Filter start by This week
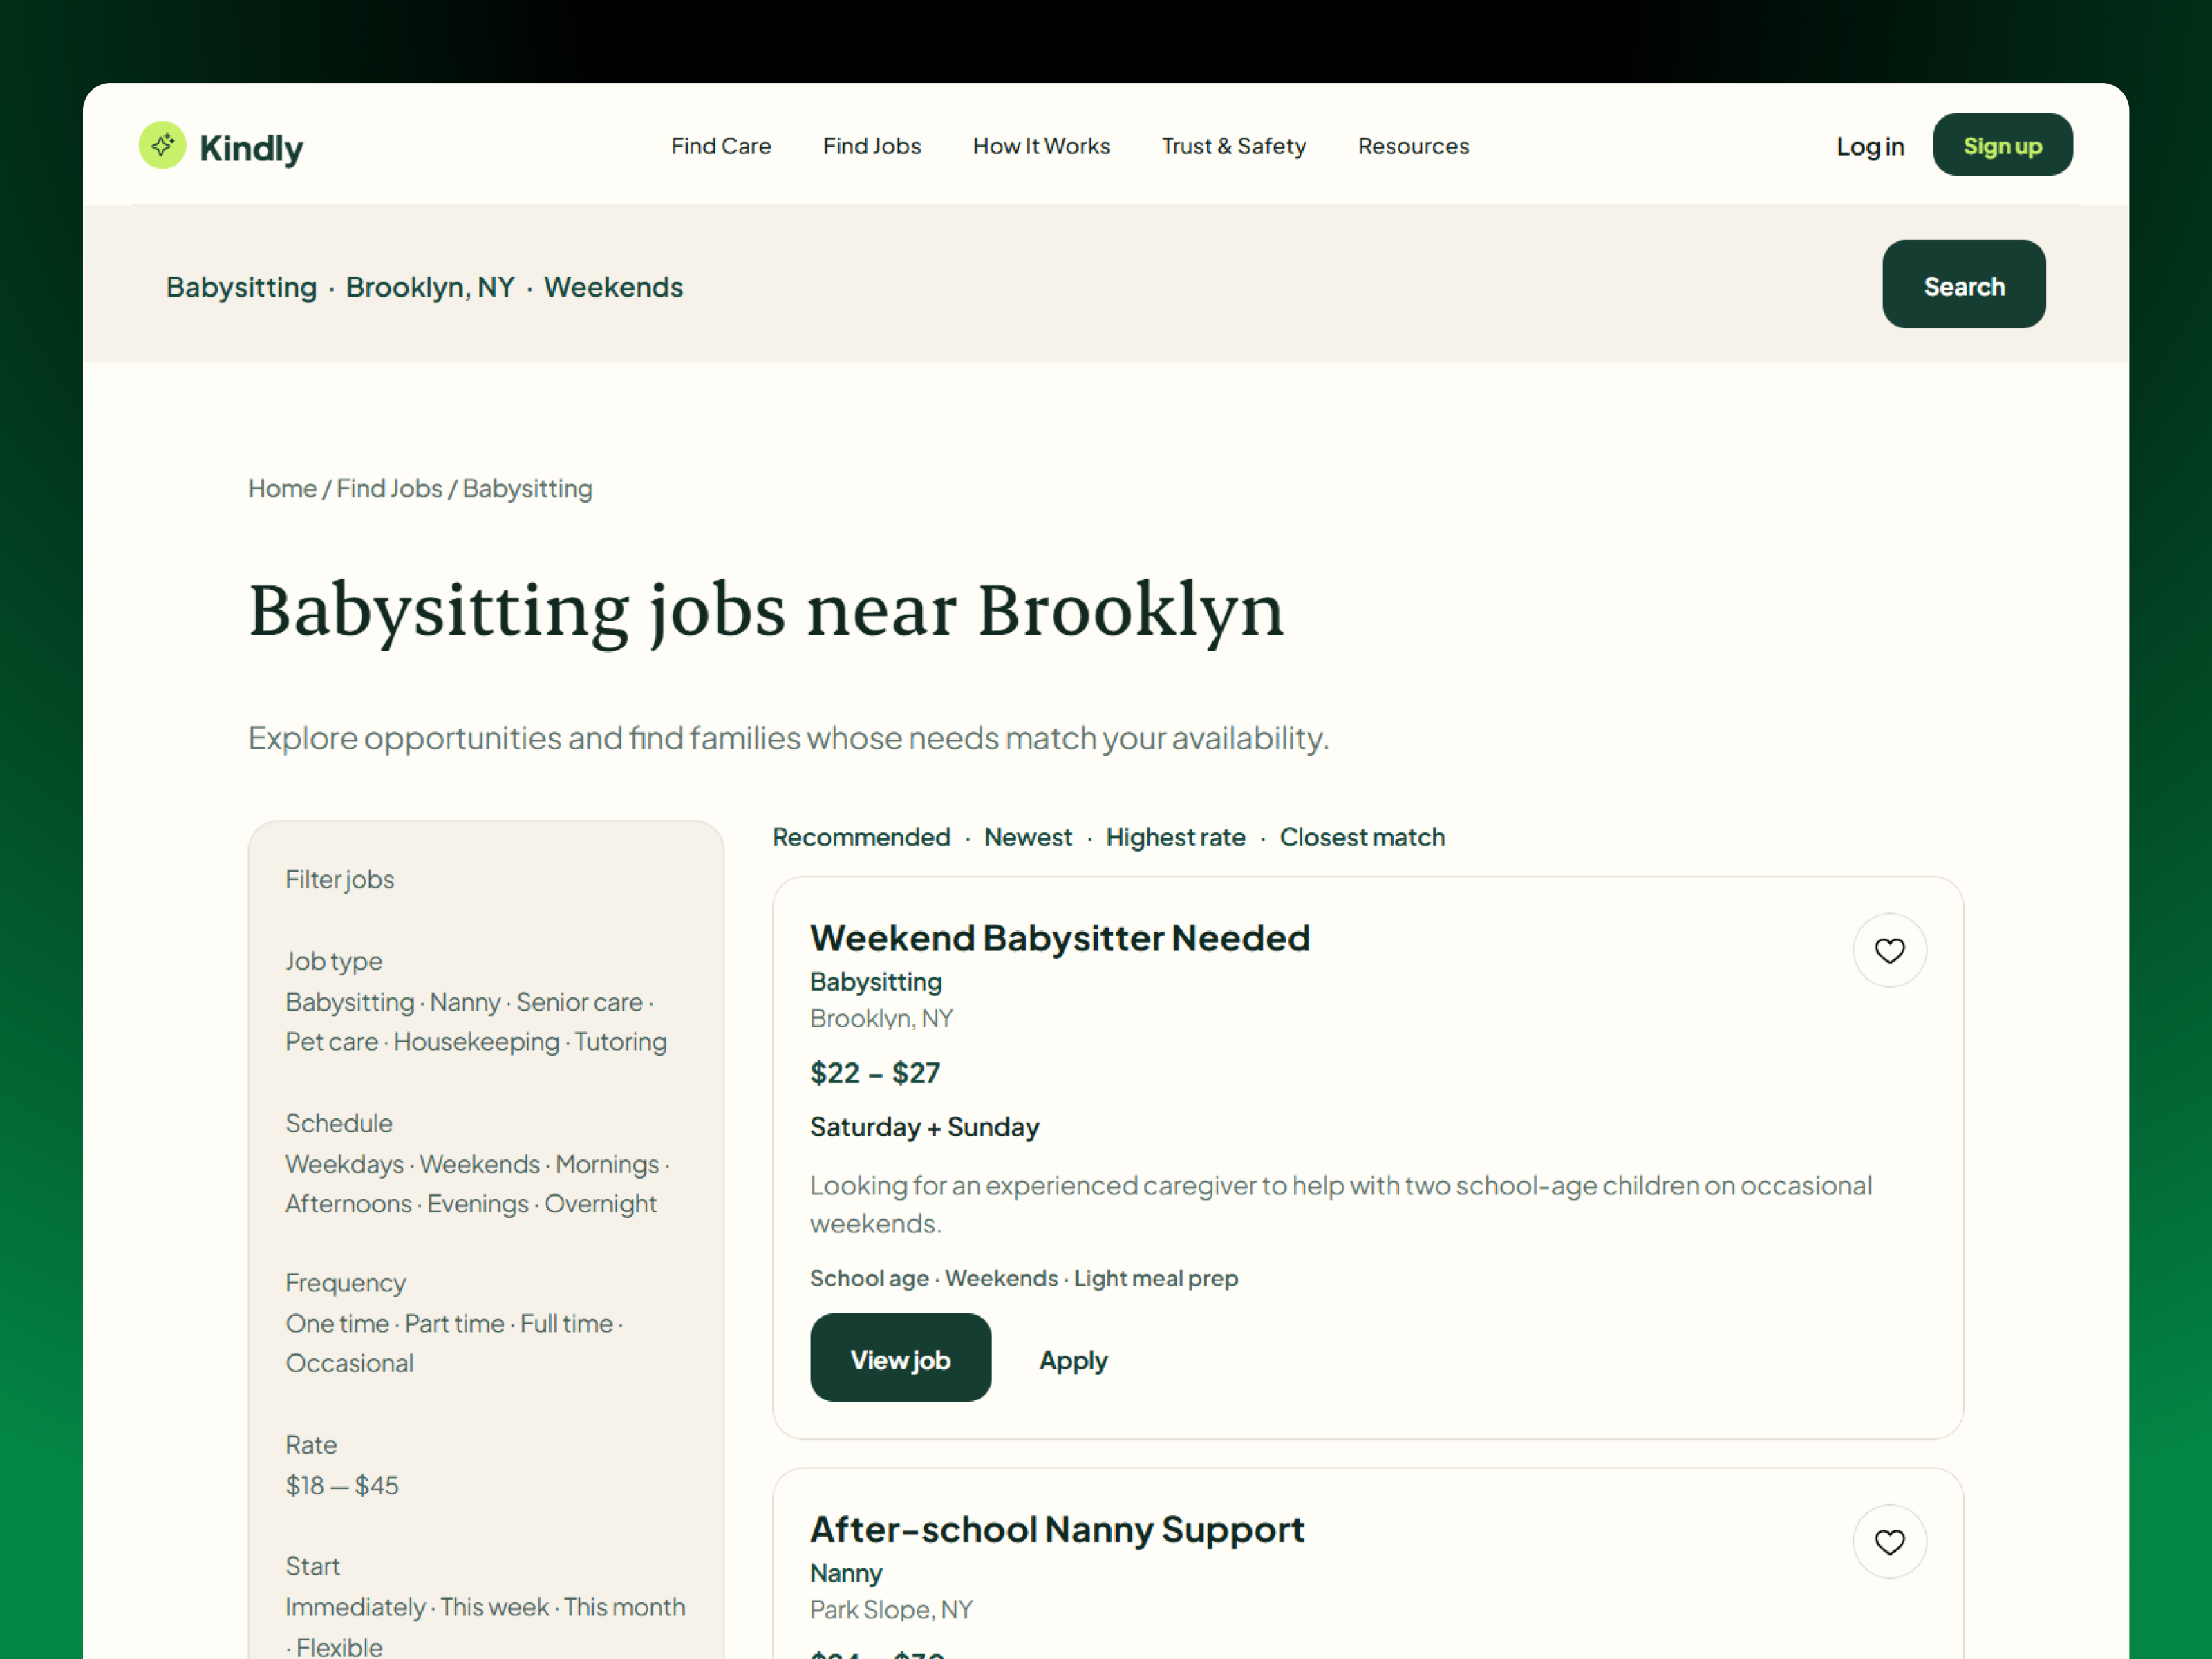This screenshot has height=1659, width=2212. 494,1607
